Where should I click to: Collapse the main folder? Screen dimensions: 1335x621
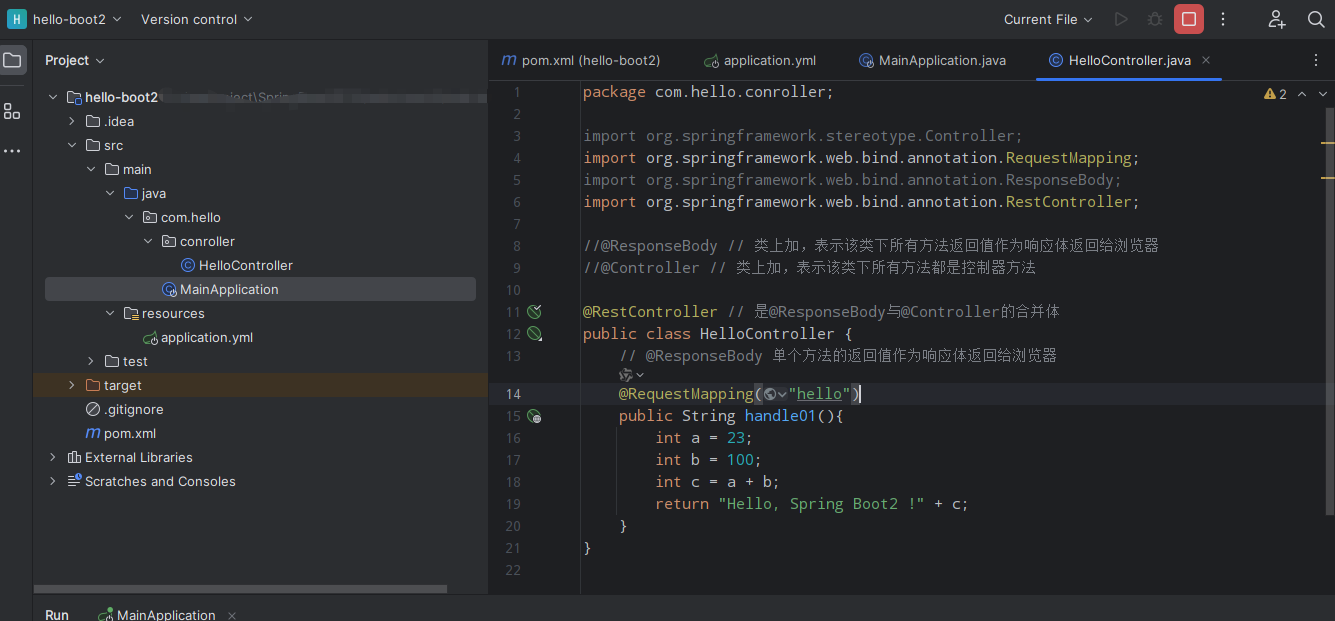click(x=91, y=169)
